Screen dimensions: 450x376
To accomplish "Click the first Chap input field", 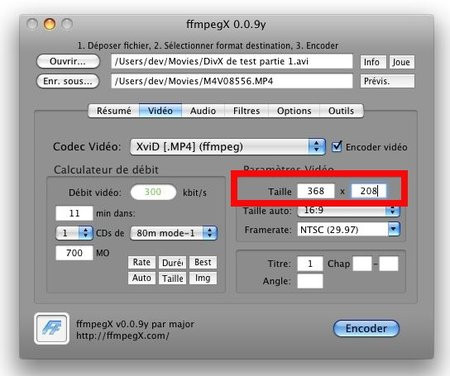I will [362, 264].
